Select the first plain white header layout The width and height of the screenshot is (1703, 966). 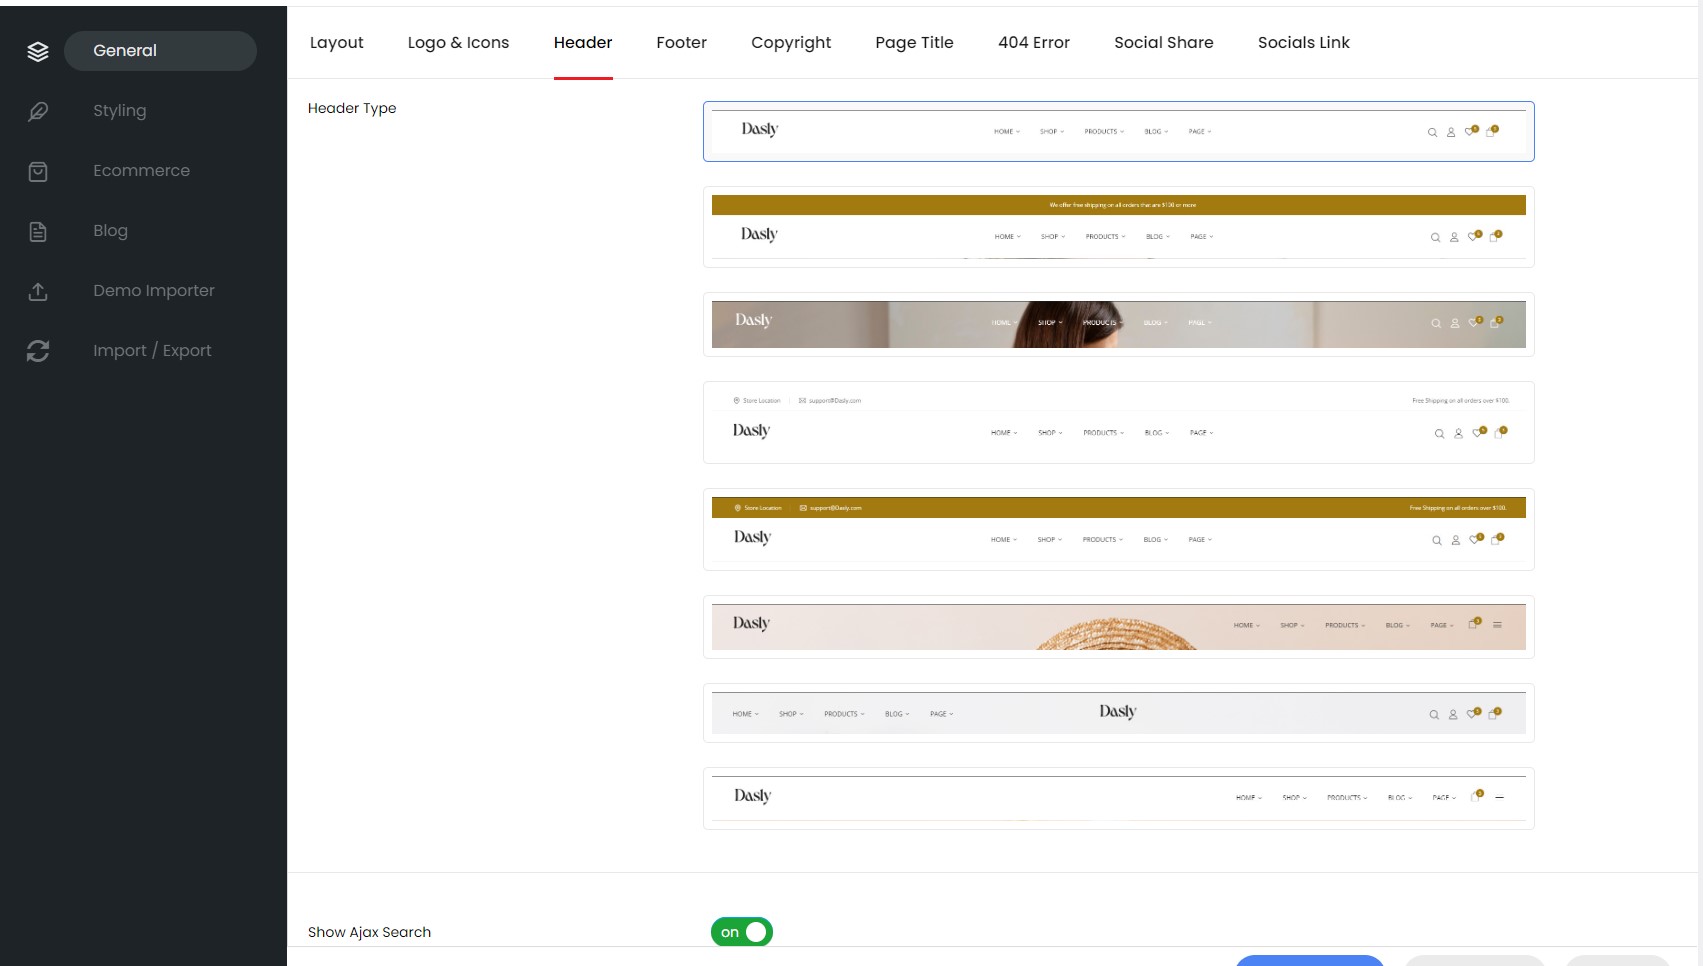tap(1119, 131)
